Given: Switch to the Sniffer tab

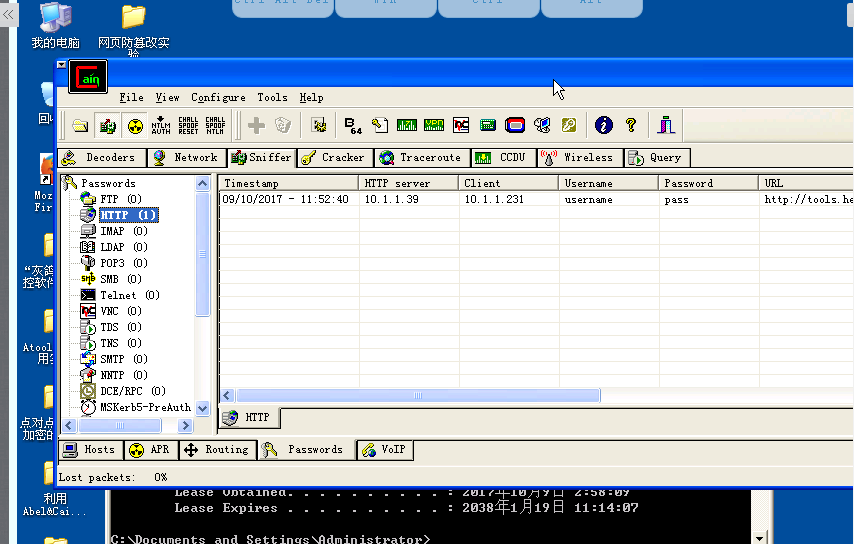Looking at the screenshot, I should click(262, 158).
